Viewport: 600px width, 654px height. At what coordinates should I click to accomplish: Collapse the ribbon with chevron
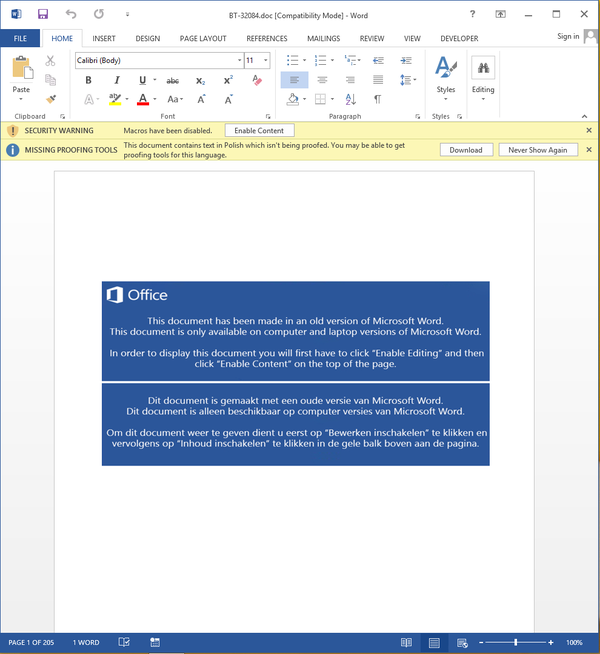coord(585,116)
